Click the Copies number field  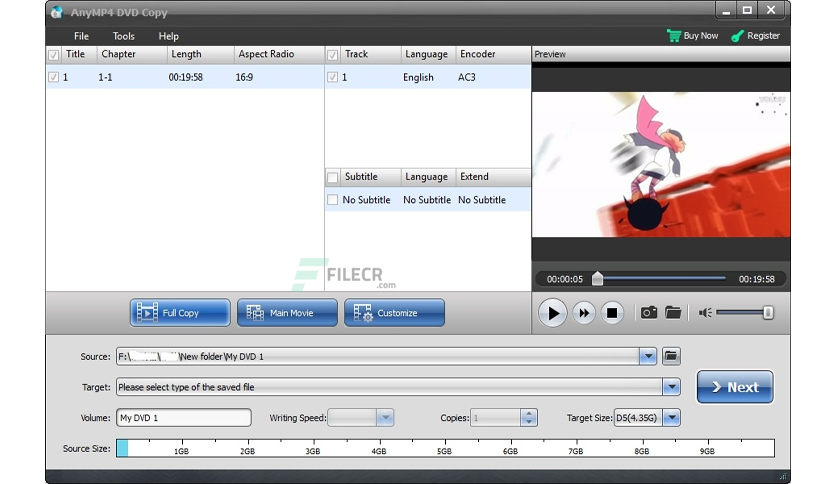point(495,417)
